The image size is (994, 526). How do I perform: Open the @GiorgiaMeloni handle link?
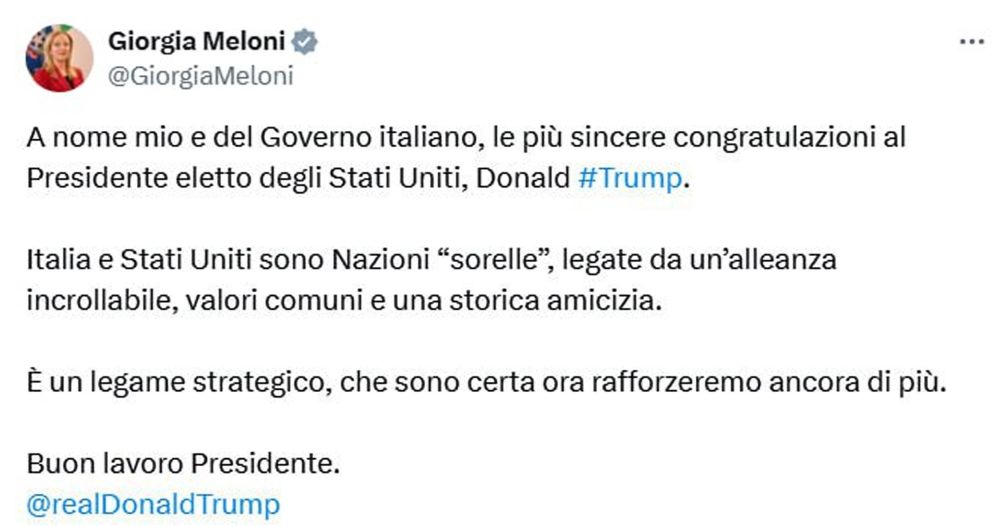coord(200,76)
